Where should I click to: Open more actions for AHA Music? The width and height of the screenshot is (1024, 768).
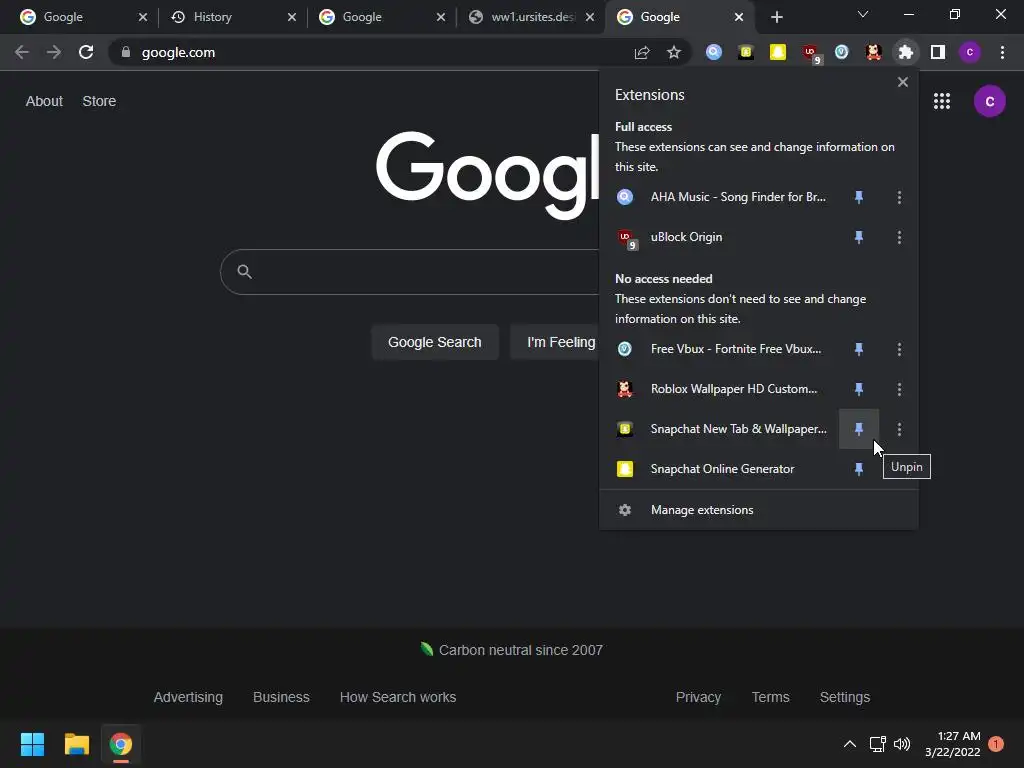click(x=899, y=197)
